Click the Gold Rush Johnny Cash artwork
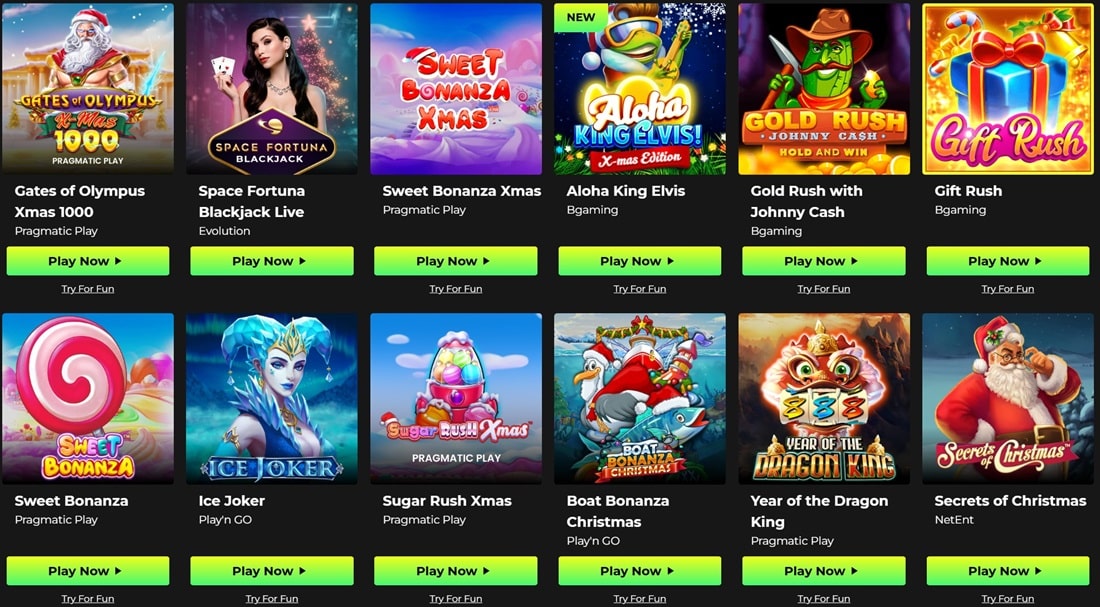The image size is (1100, 607). [x=824, y=88]
